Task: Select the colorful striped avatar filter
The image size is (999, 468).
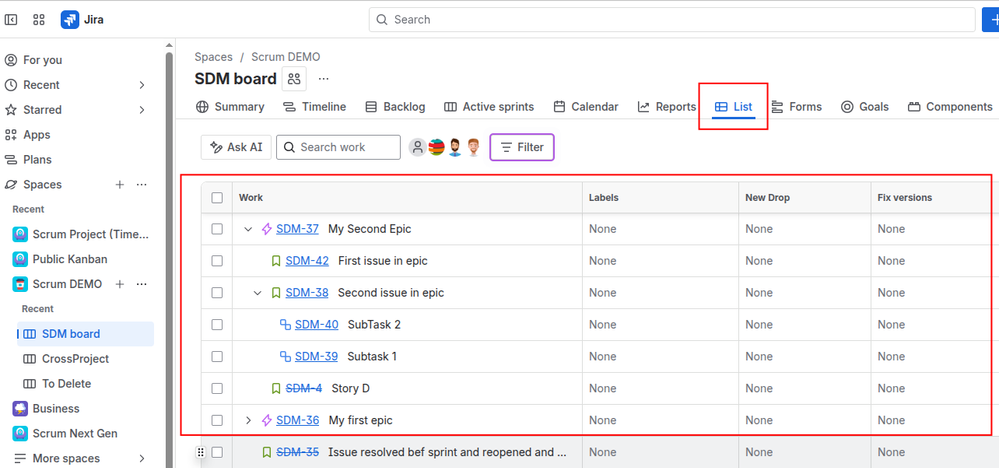Action: [436, 147]
